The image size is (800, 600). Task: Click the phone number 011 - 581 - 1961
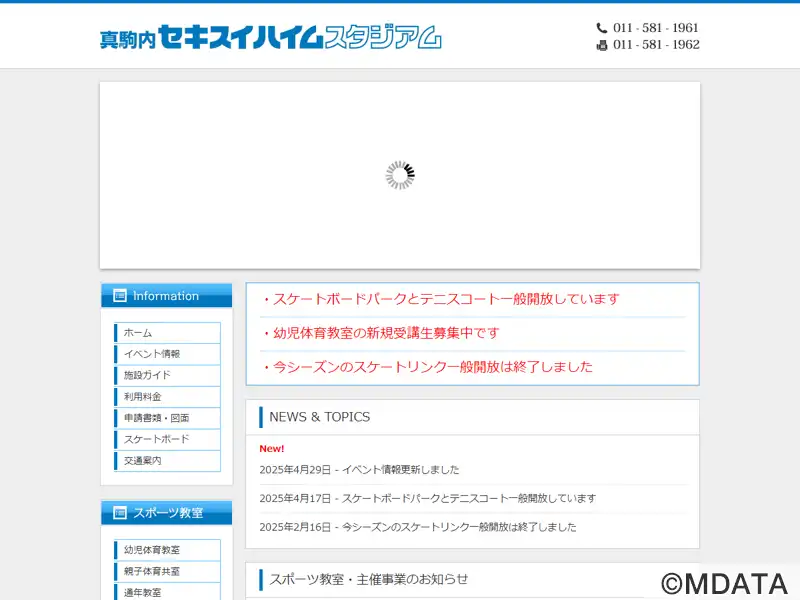click(656, 28)
